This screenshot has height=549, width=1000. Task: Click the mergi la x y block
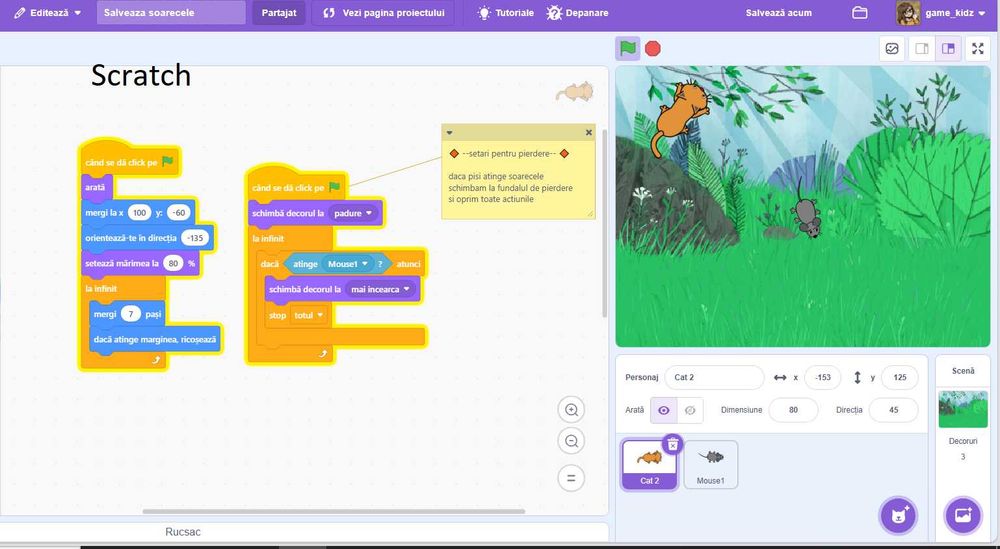click(138, 212)
